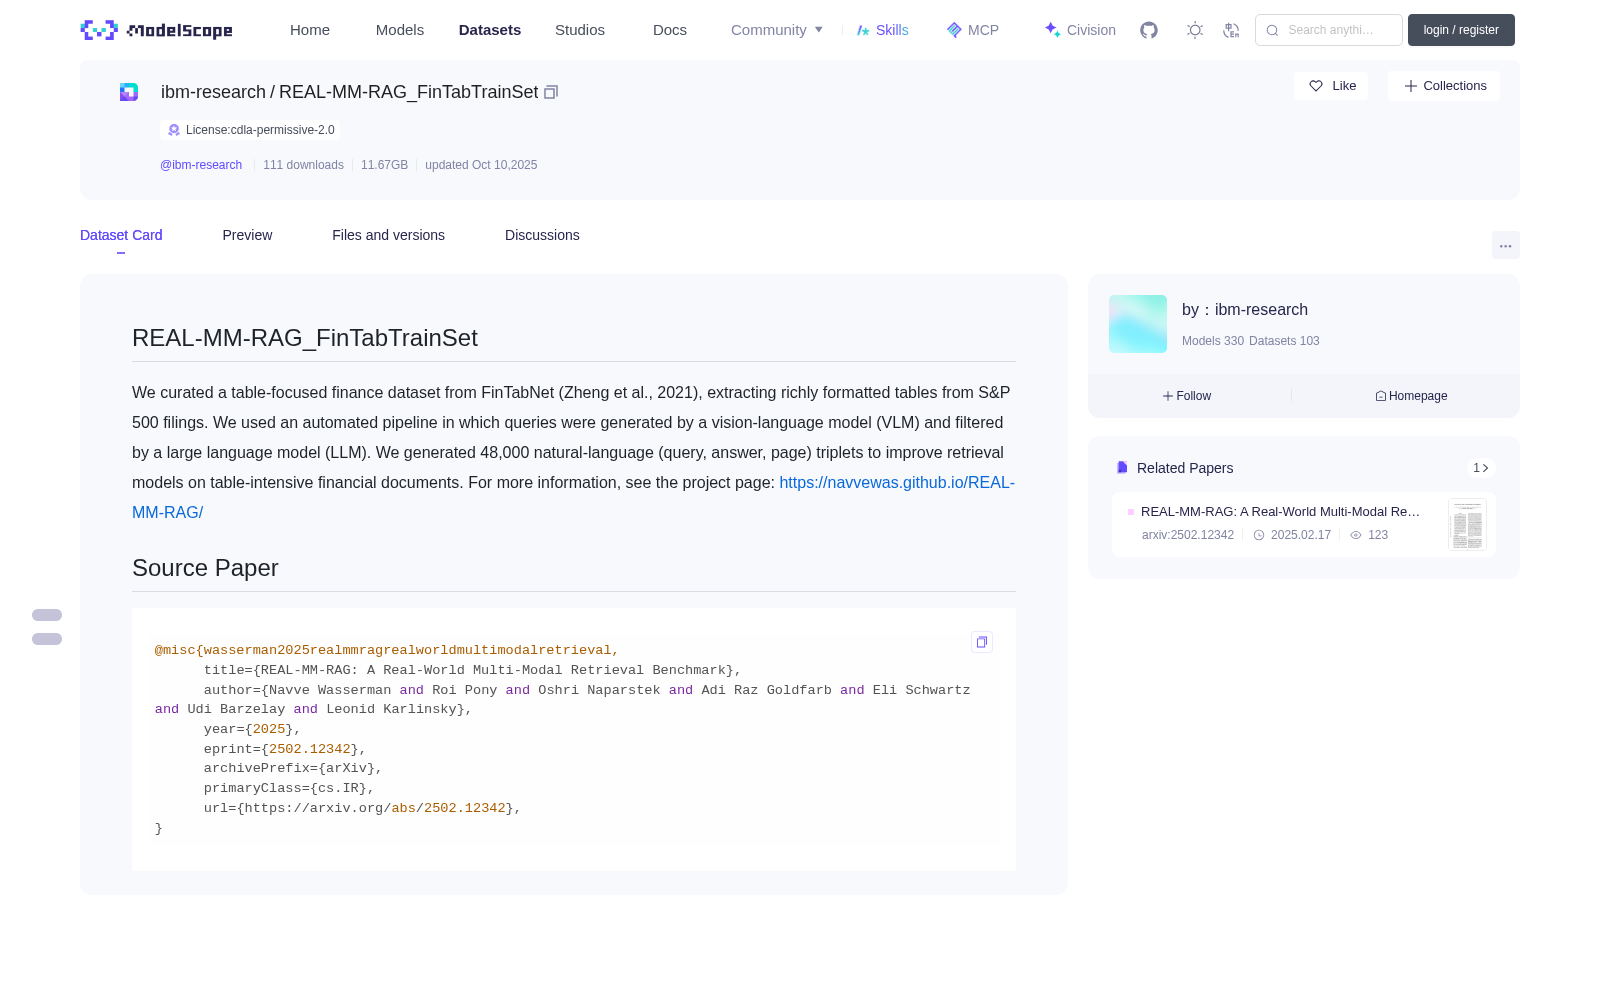This screenshot has height=1000, width=1600.
Task: Click the Civision star icon
Action: pos(1052,30)
